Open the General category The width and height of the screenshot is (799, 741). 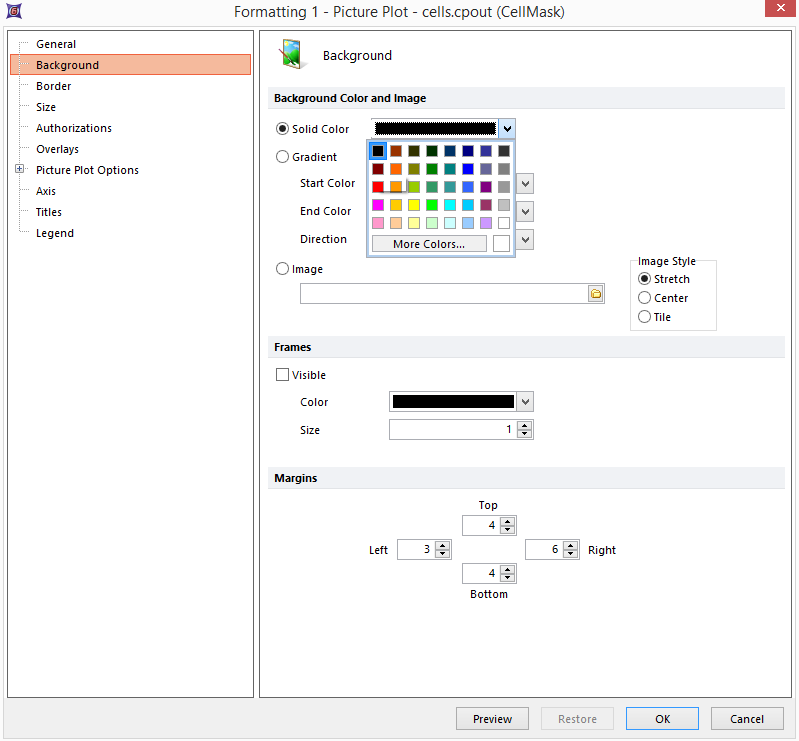point(56,44)
